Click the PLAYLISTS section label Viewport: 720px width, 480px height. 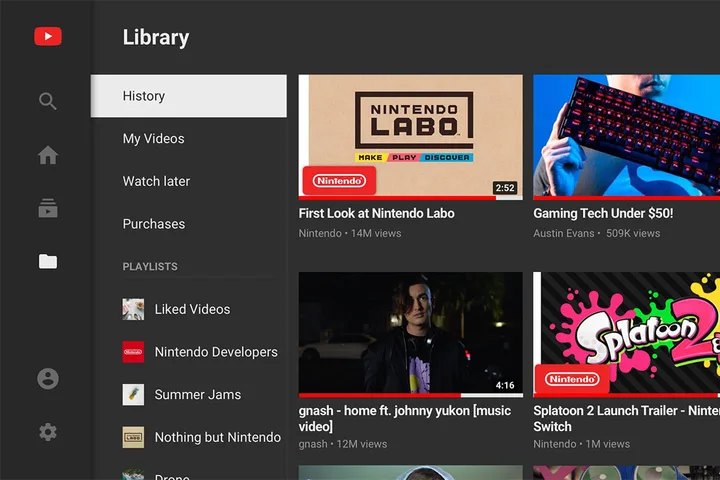150,266
